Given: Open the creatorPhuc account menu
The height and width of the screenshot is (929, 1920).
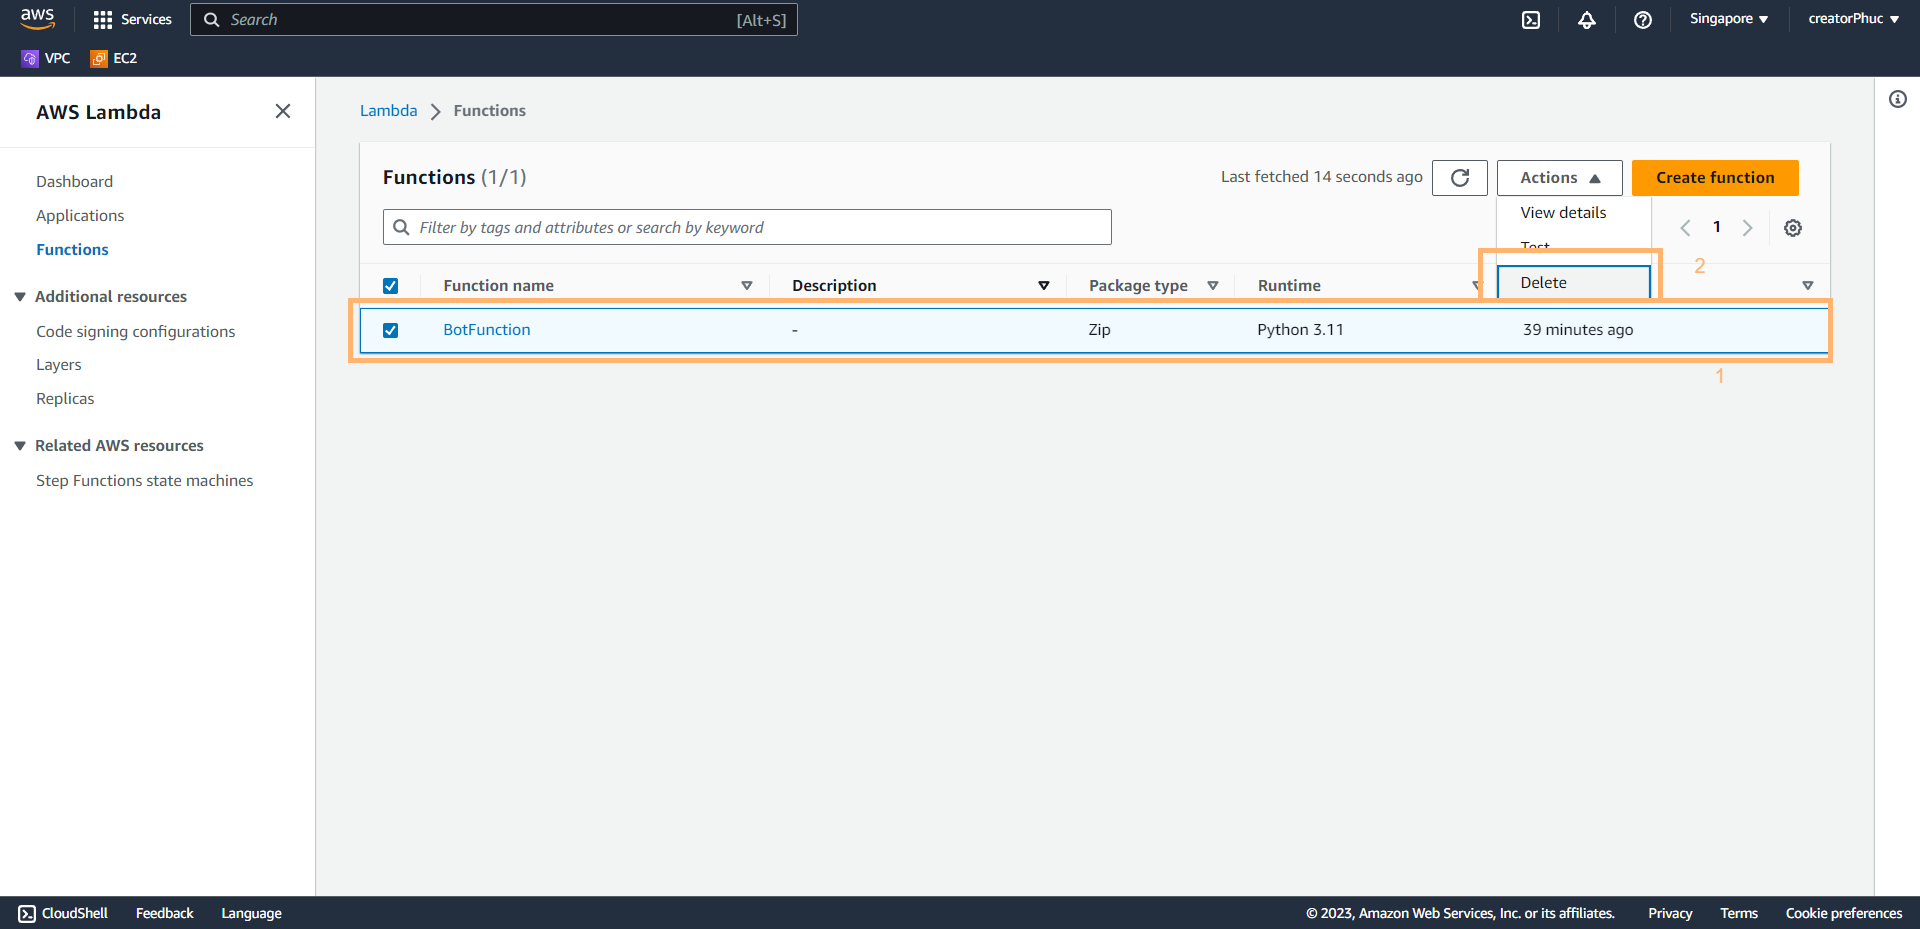Looking at the screenshot, I should click(x=1853, y=19).
